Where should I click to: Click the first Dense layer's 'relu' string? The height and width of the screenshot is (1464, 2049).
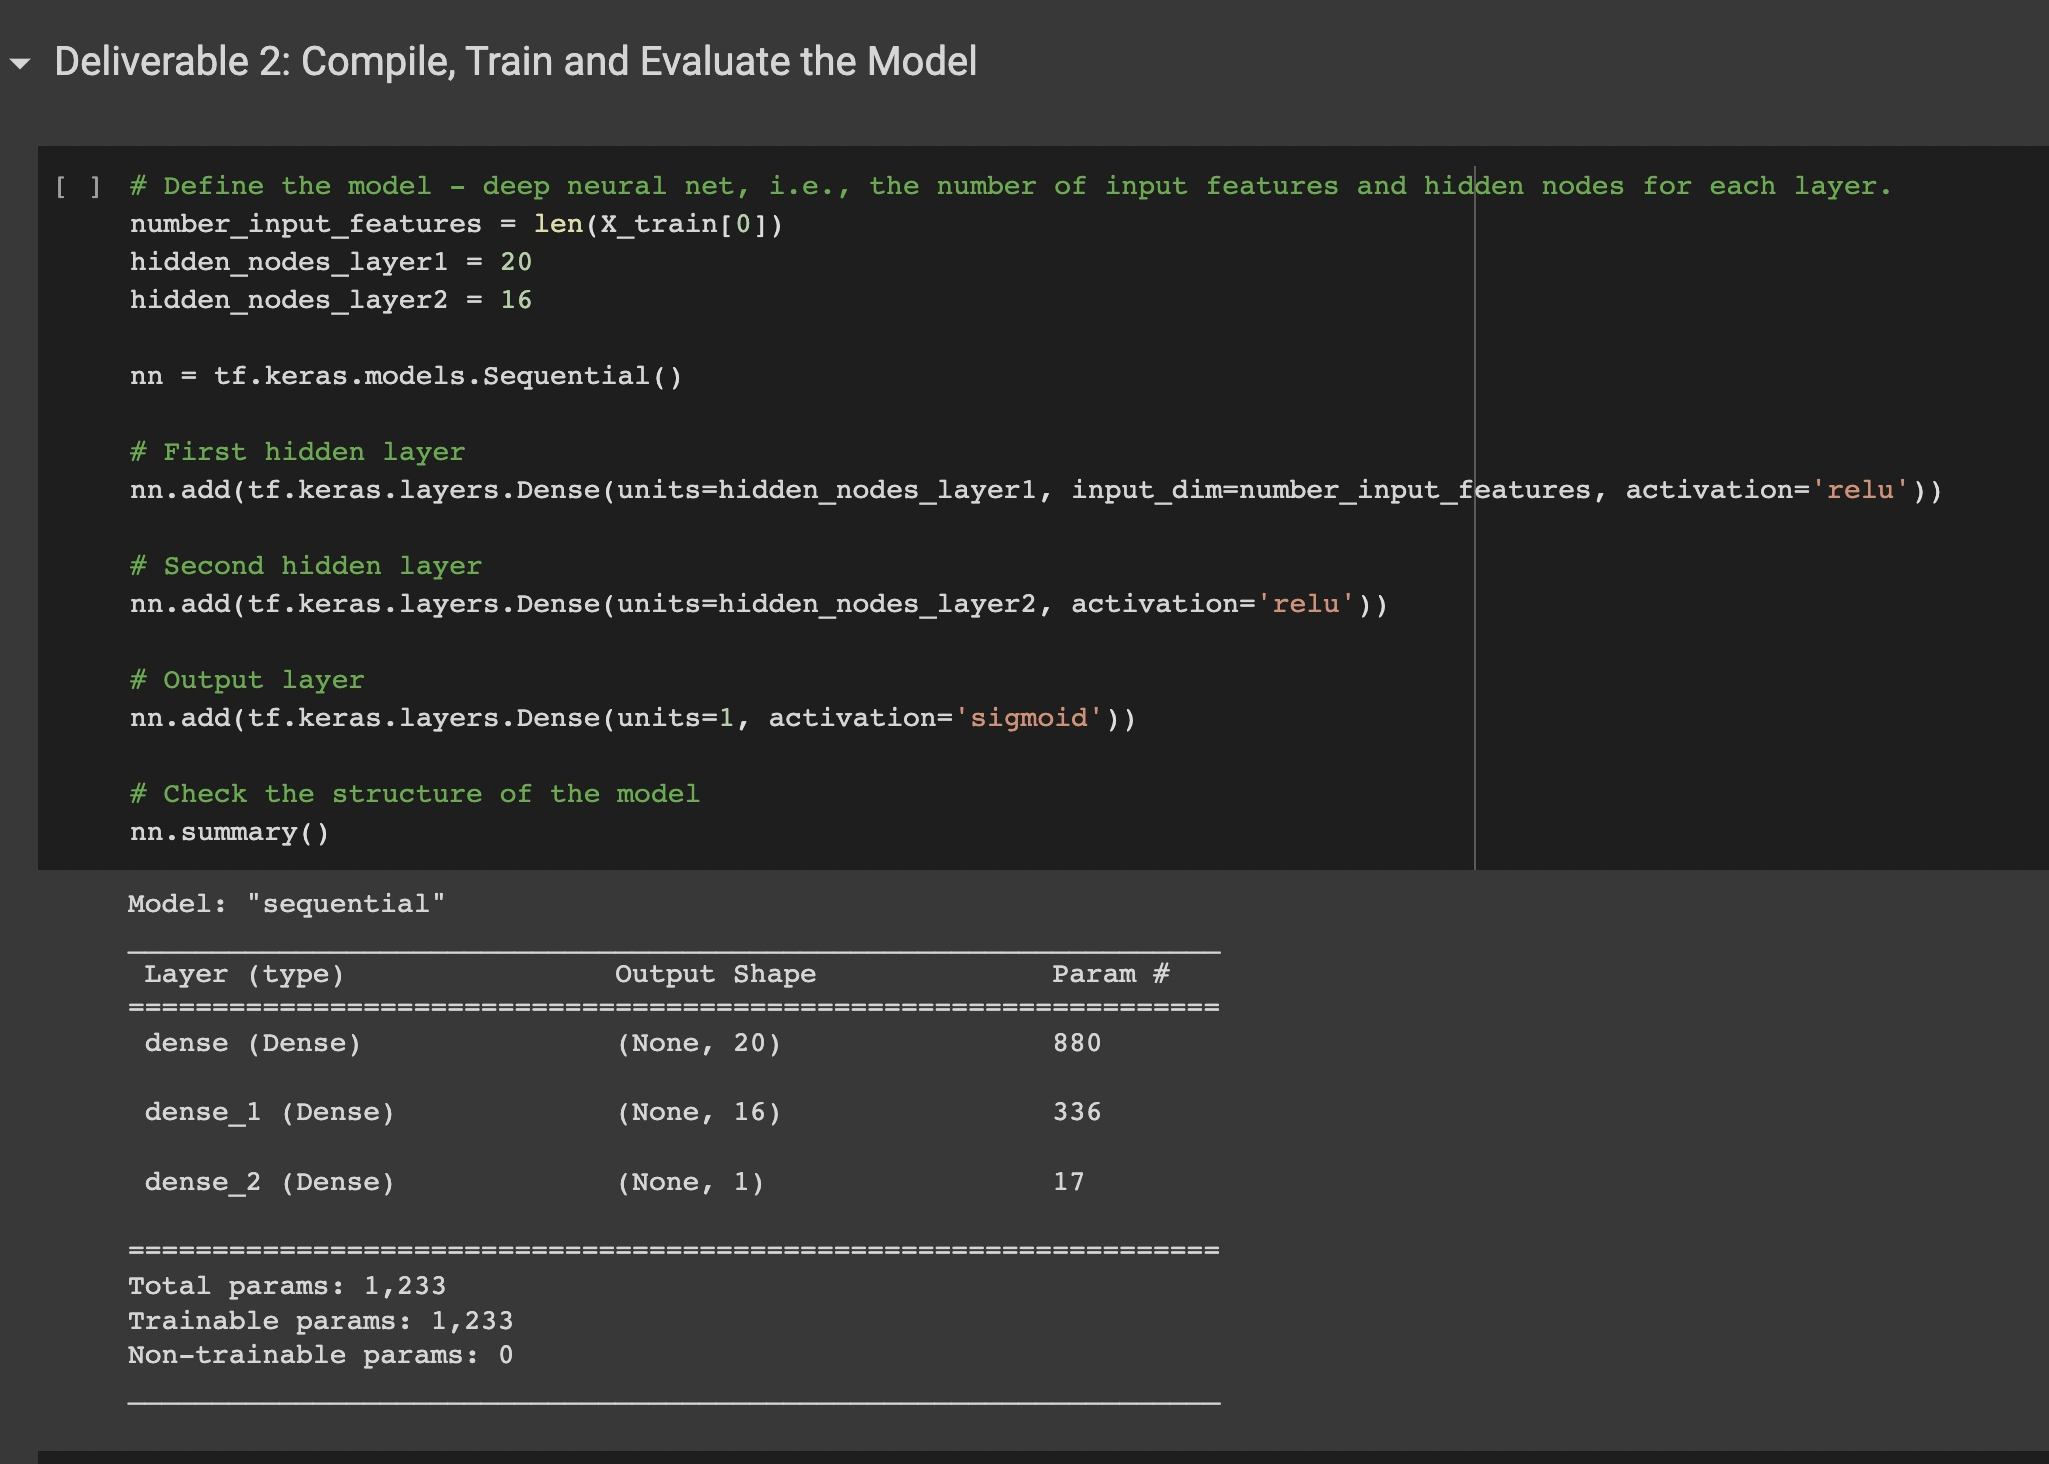(1860, 490)
